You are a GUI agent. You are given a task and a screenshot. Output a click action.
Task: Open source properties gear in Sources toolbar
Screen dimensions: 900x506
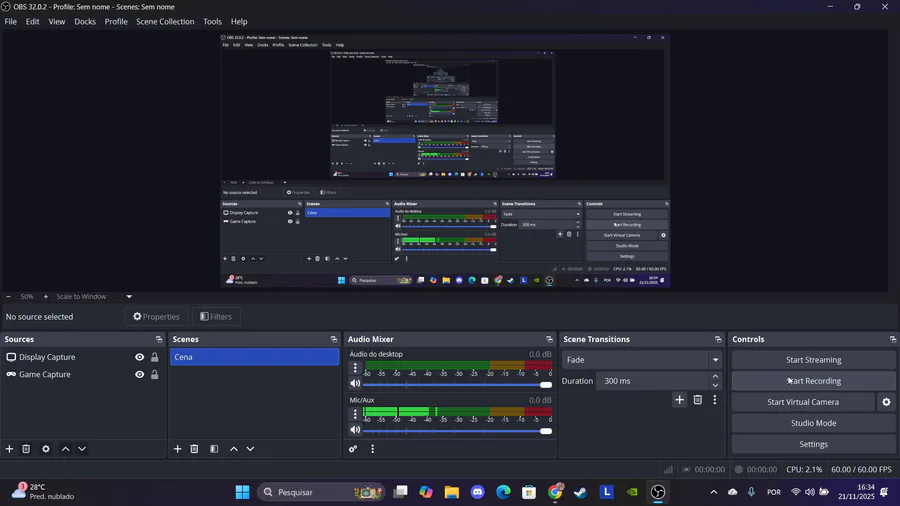tap(46, 449)
